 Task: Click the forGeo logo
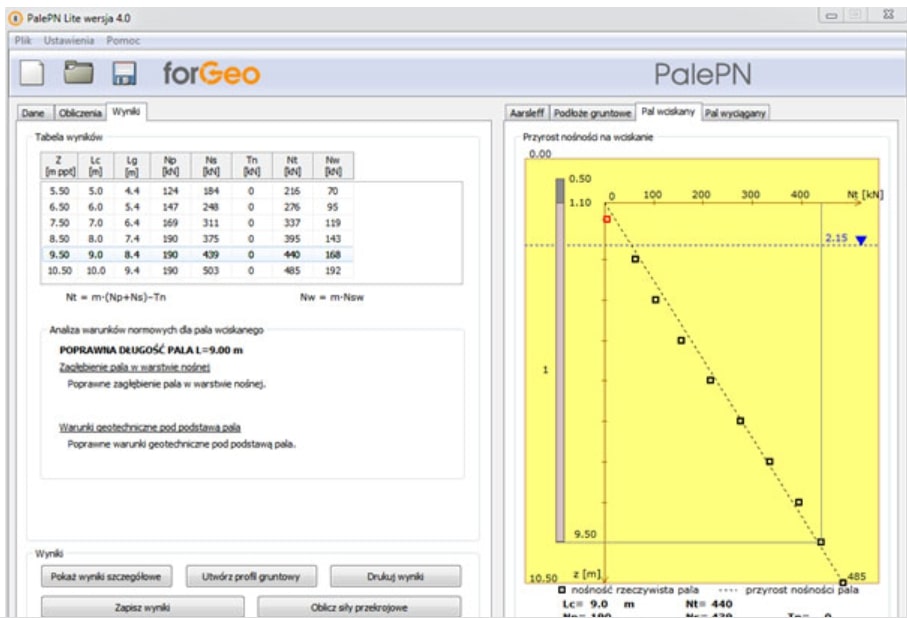pos(211,75)
